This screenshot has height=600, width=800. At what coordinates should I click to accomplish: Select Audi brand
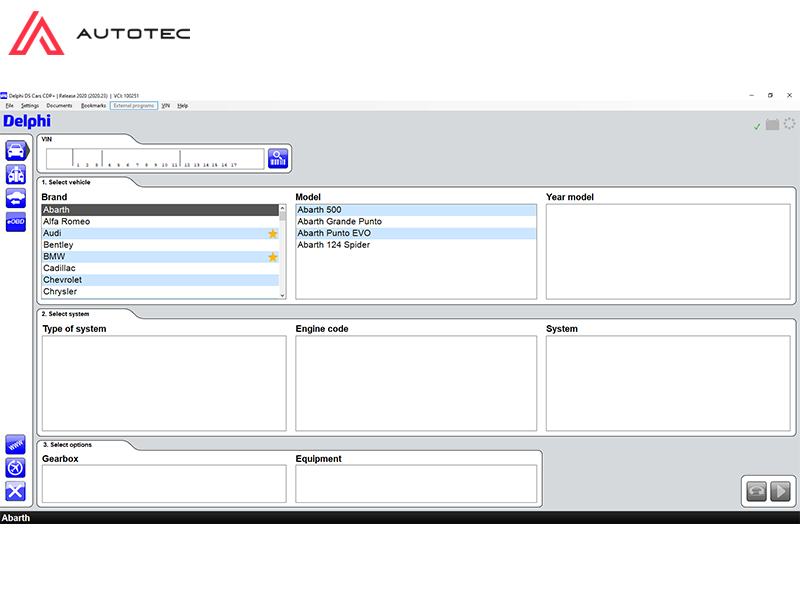[160, 233]
